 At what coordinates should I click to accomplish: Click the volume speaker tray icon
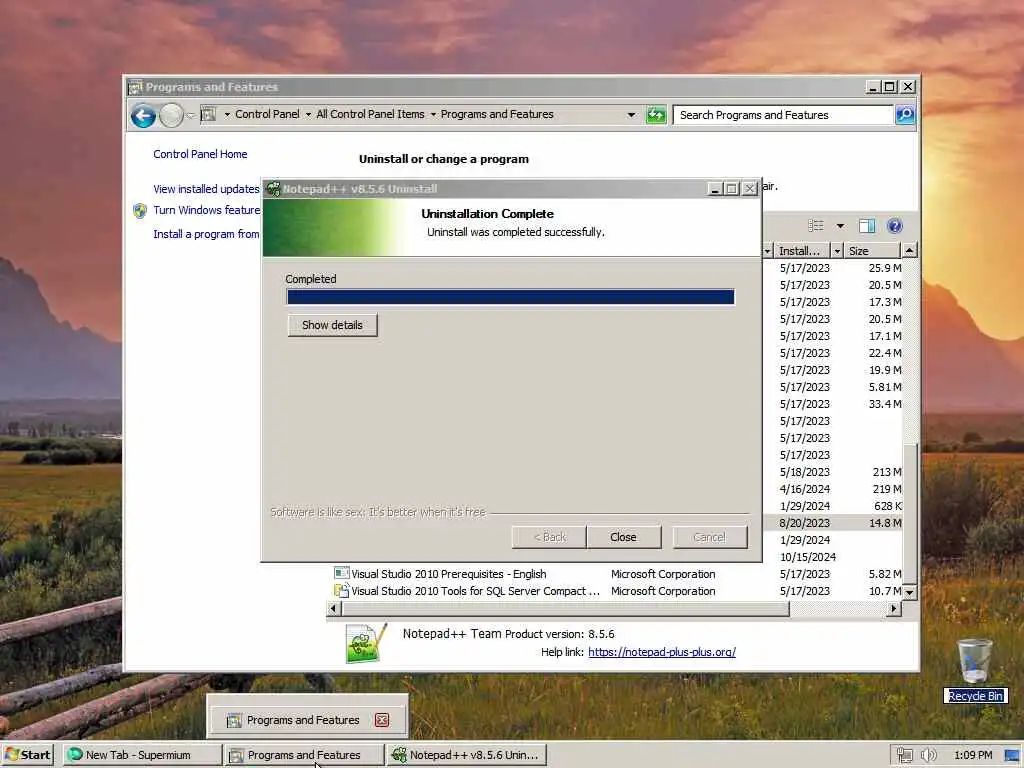pyautogui.click(x=928, y=755)
